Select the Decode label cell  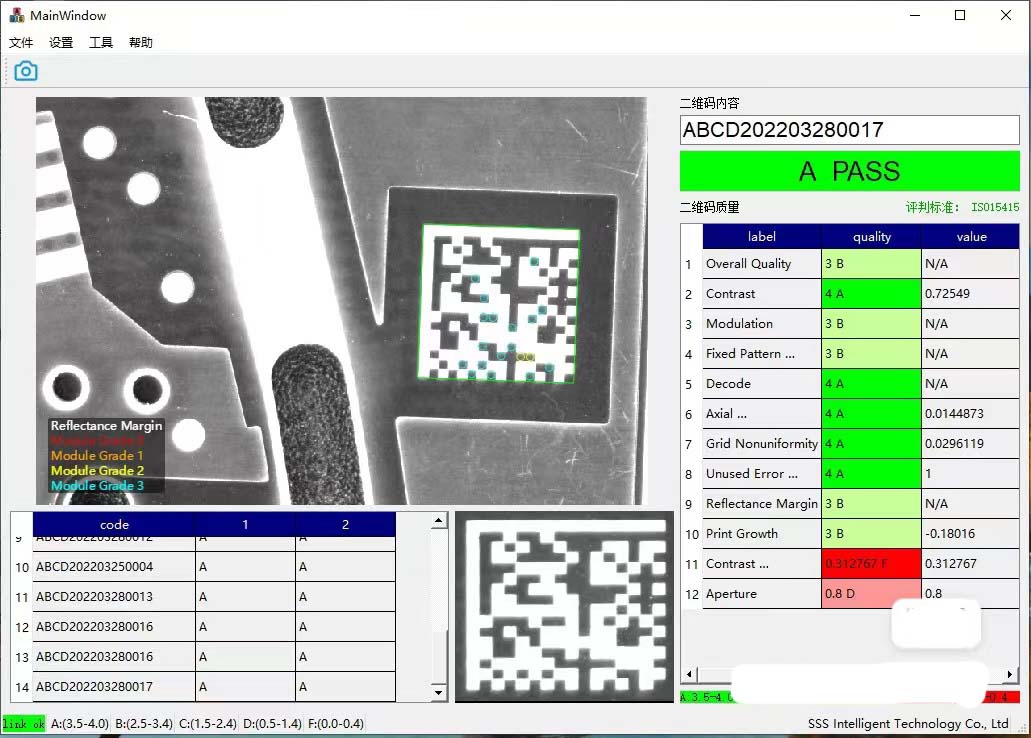pos(762,383)
